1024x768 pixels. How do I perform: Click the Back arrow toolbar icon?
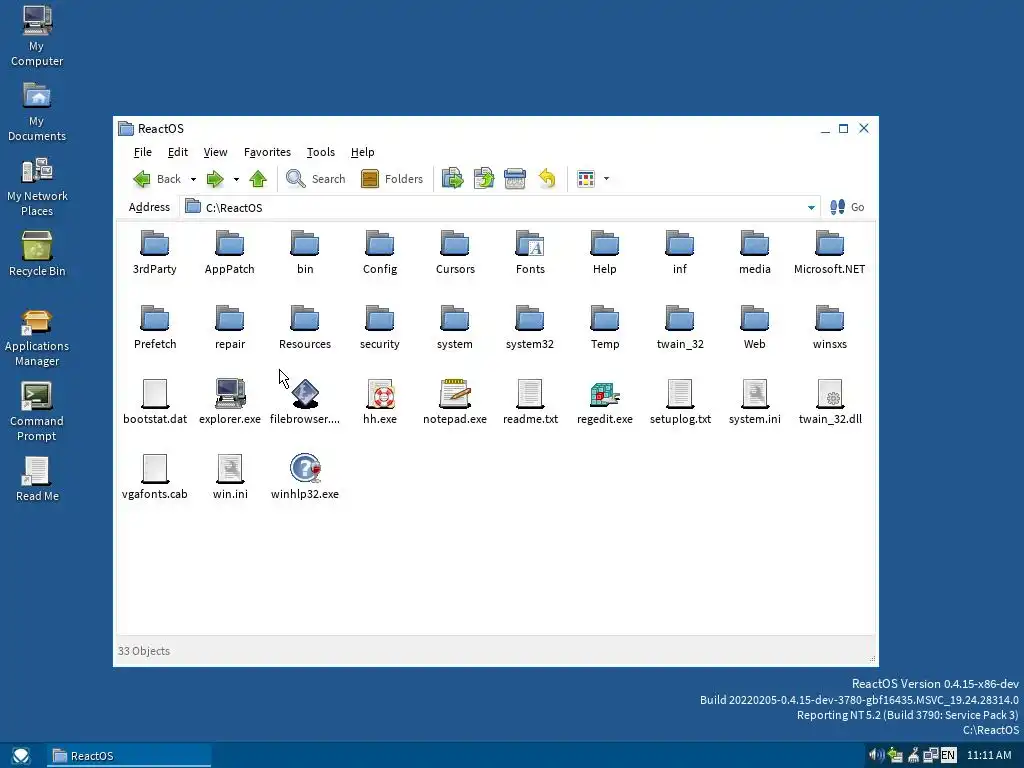[x=142, y=179]
